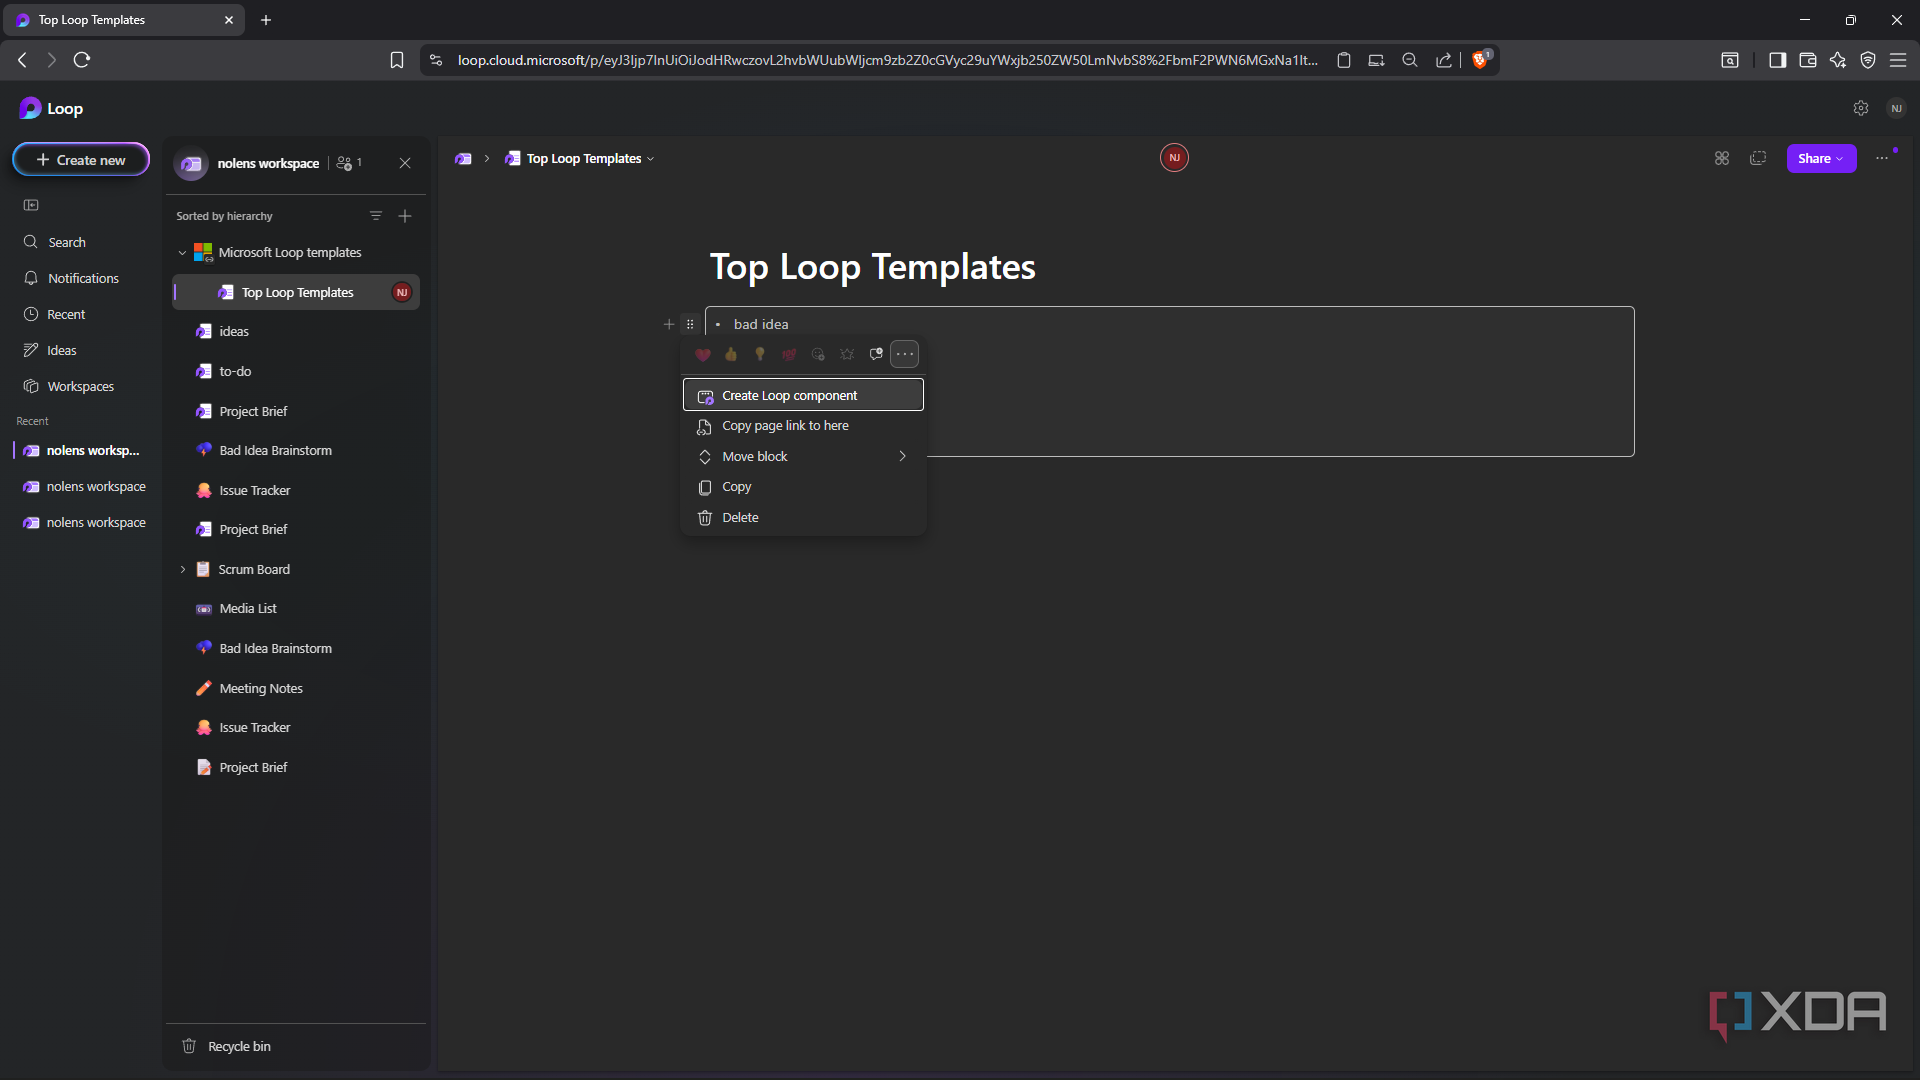This screenshot has width=1920, height=1080.
Task: Click the browser address bar URL
Action: 887,60
